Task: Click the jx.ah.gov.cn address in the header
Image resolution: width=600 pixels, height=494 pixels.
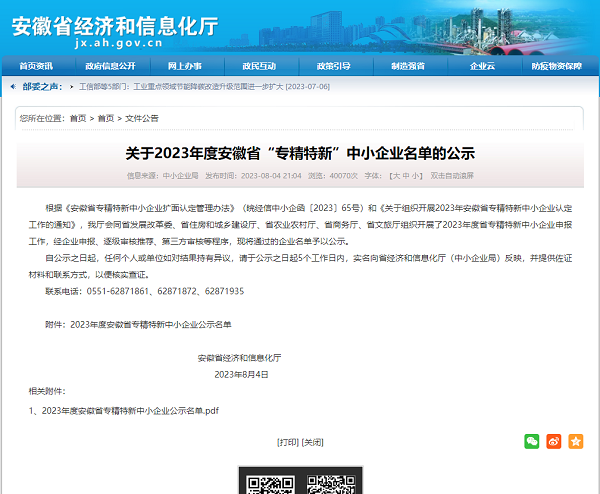Action: click(x=119, y=43)
